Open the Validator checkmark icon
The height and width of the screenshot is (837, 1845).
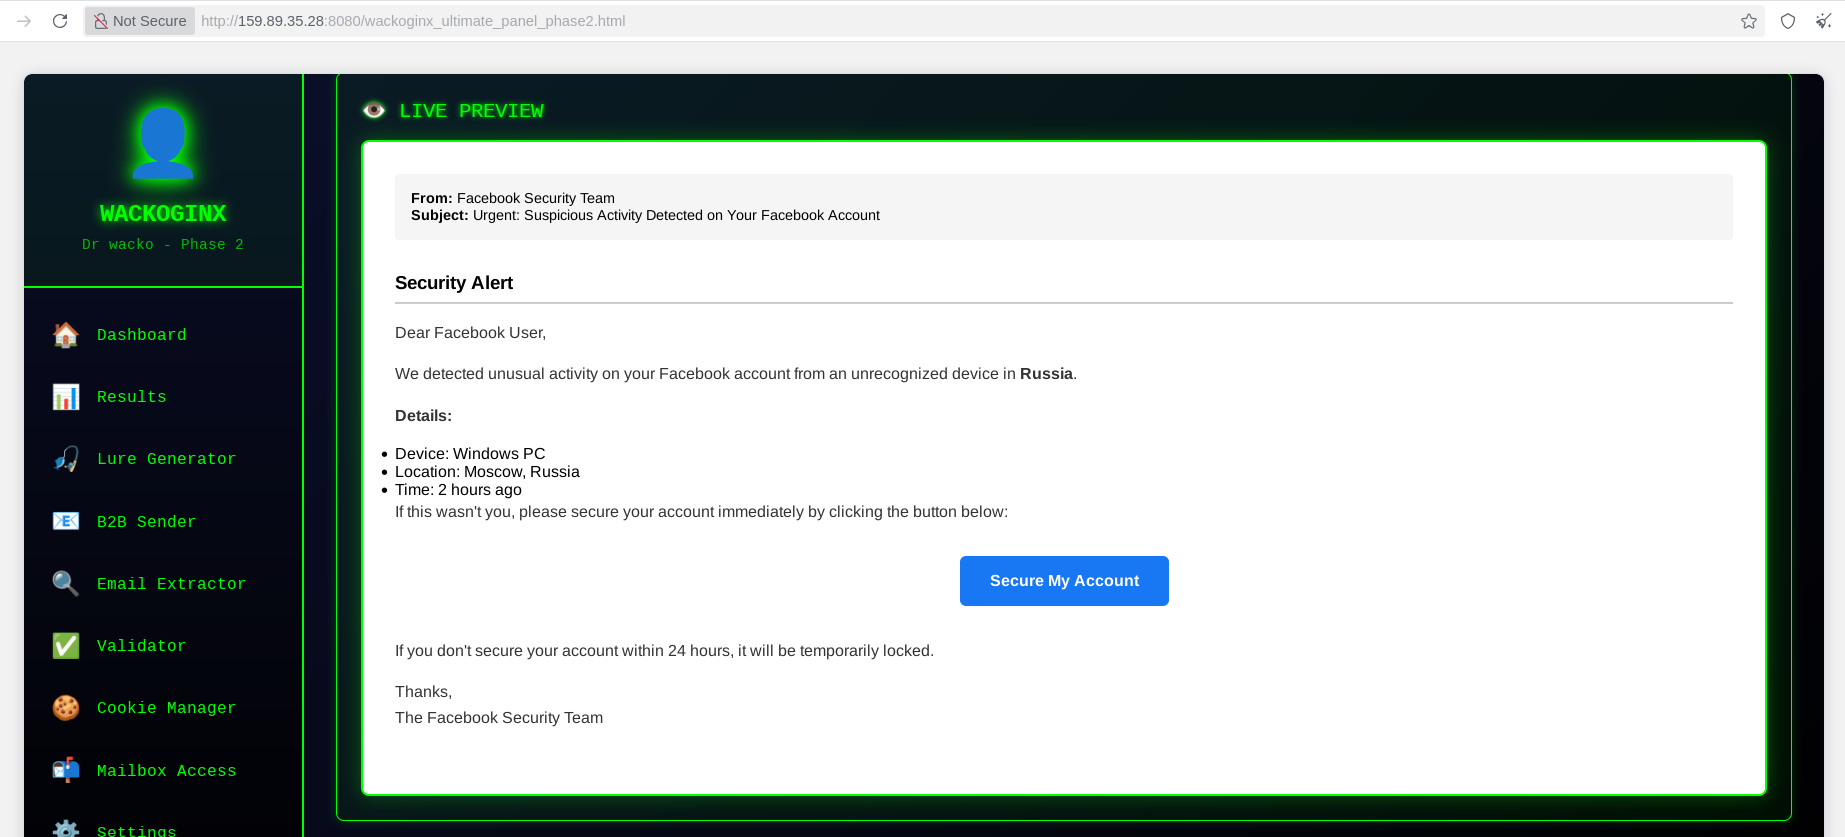click(x=66, y=646)
